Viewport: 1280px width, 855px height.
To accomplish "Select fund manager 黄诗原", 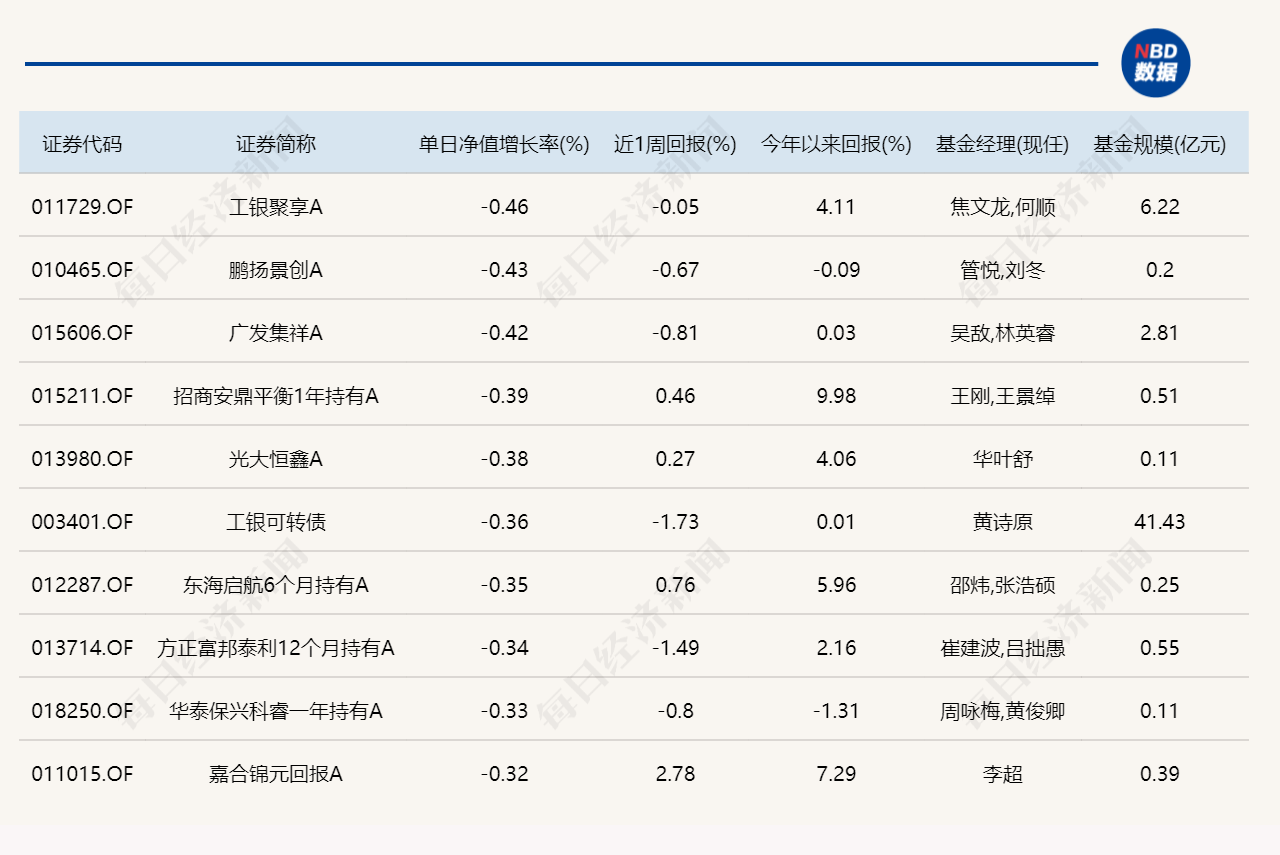I will [1002, 522].
